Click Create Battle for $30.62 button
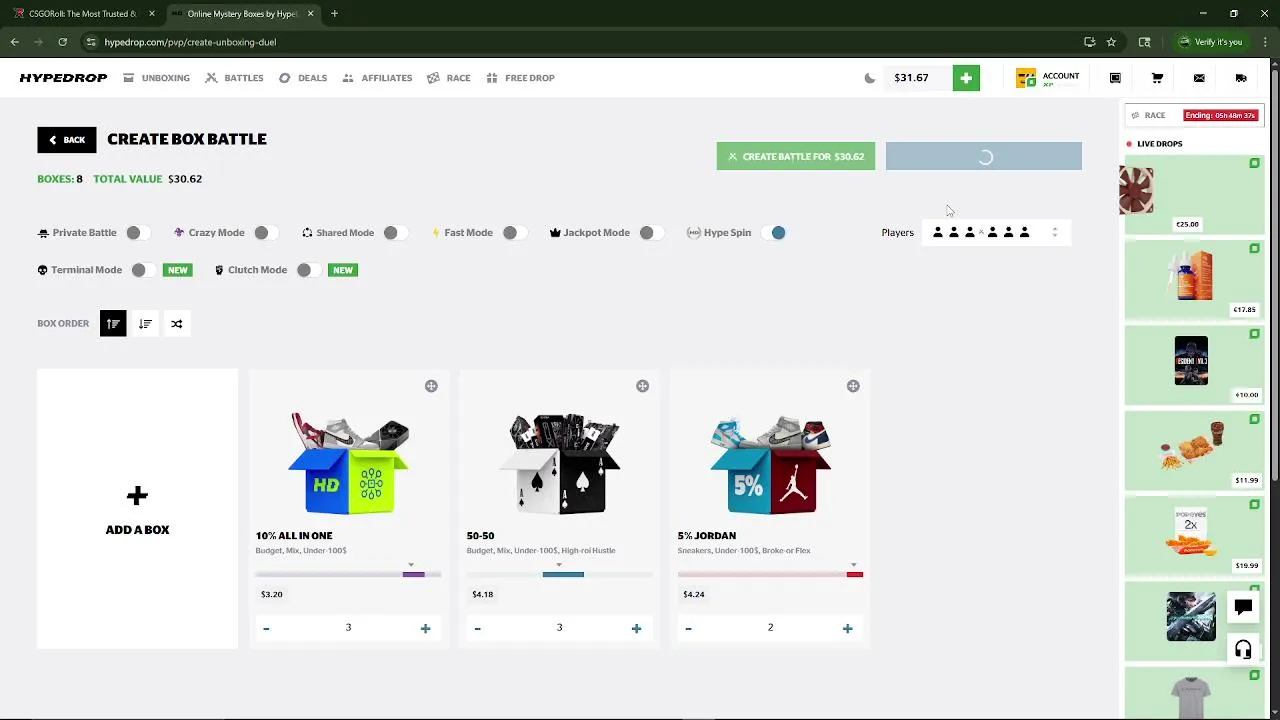Viewport: 1280px width, 720px height. 796,156
